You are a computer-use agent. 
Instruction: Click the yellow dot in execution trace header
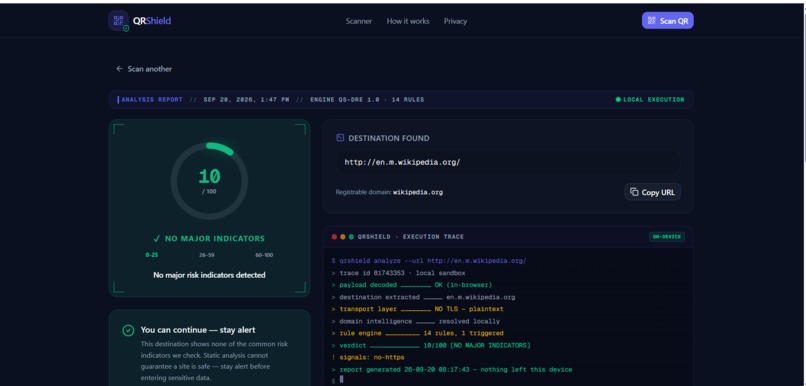[343, 237]
